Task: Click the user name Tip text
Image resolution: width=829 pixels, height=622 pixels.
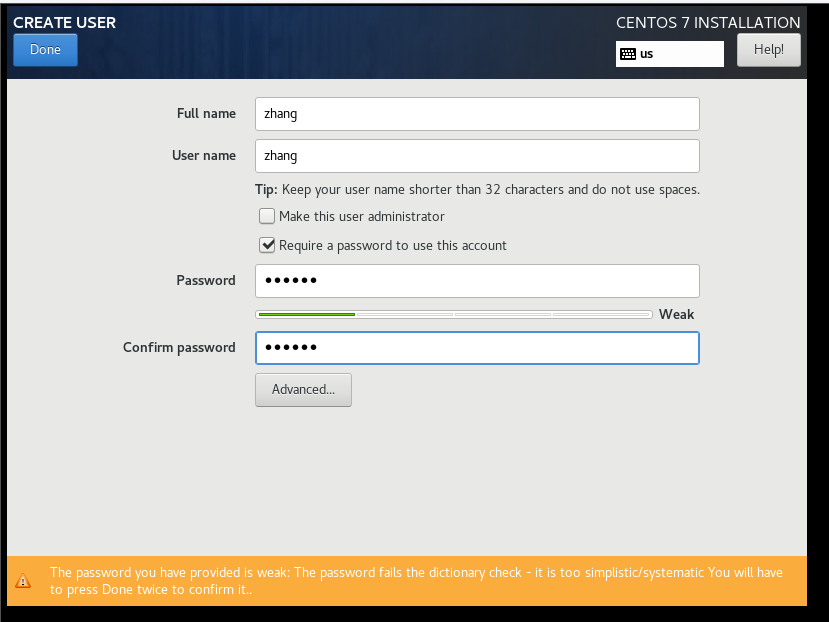Action: coord(477,190)
